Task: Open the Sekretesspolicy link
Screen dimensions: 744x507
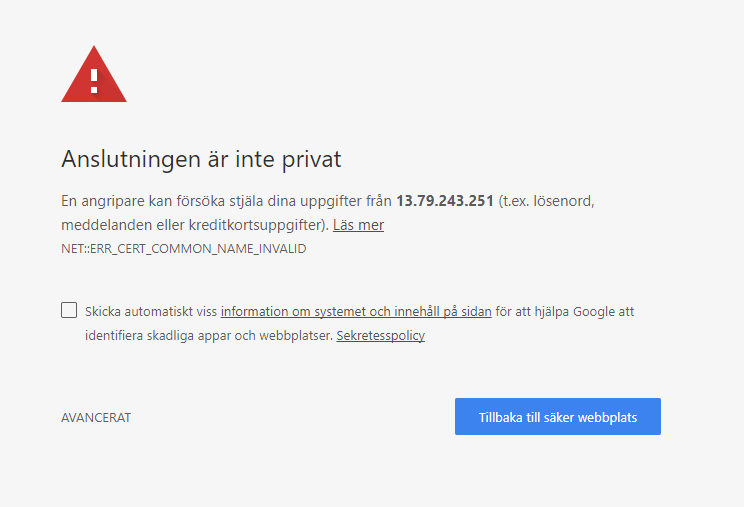Action: [x=380, y=335]
